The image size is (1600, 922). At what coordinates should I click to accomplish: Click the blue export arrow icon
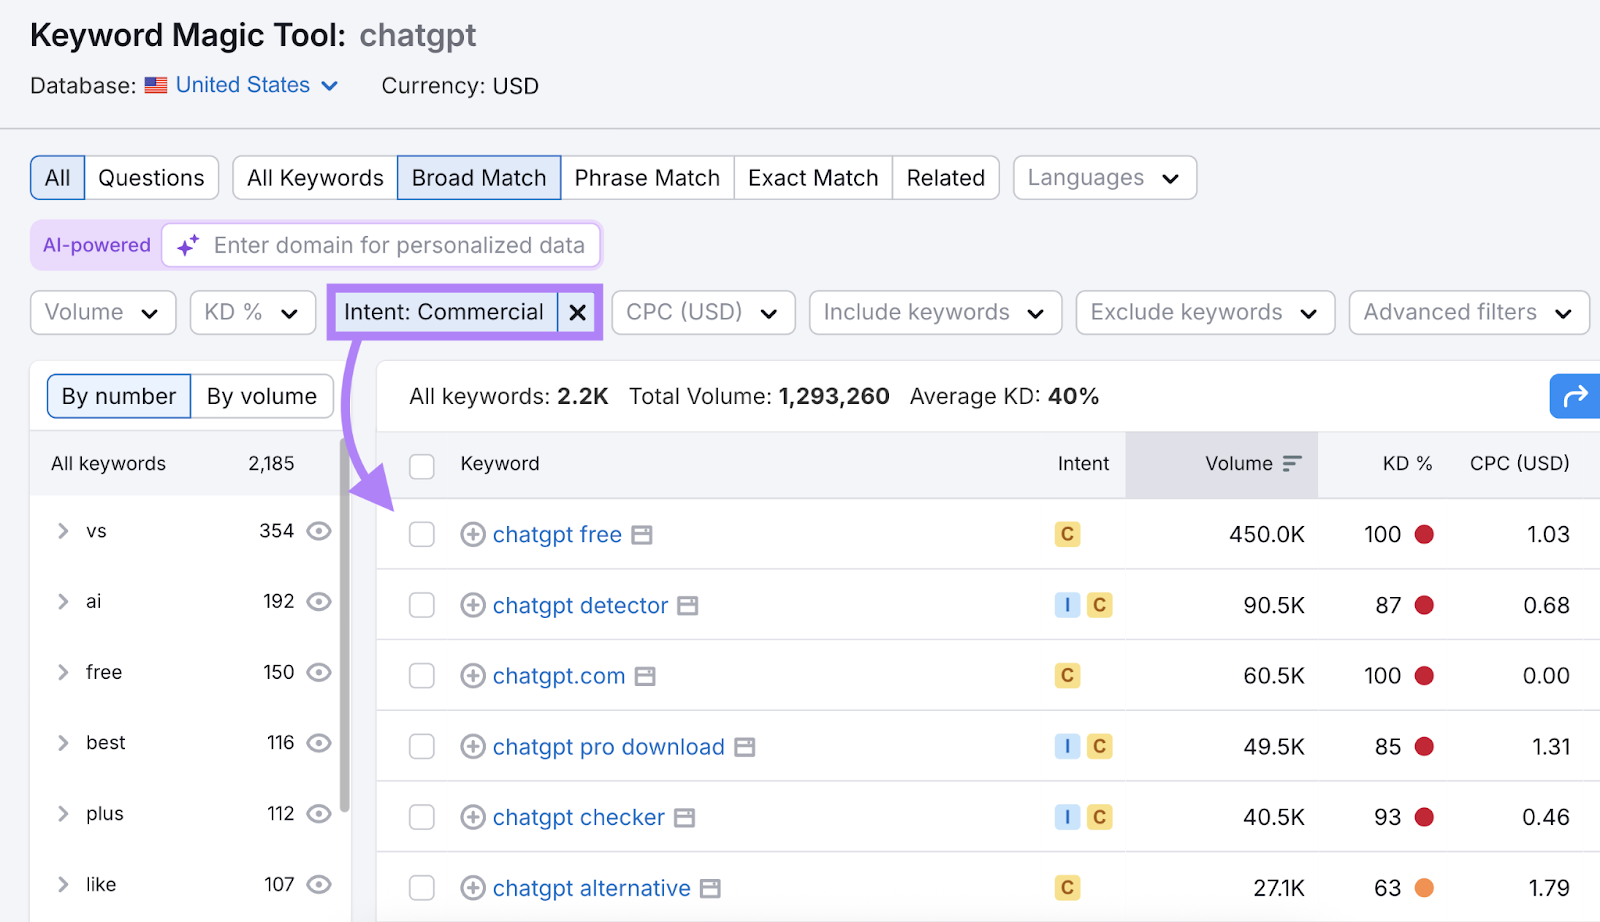click(1574, 396)
